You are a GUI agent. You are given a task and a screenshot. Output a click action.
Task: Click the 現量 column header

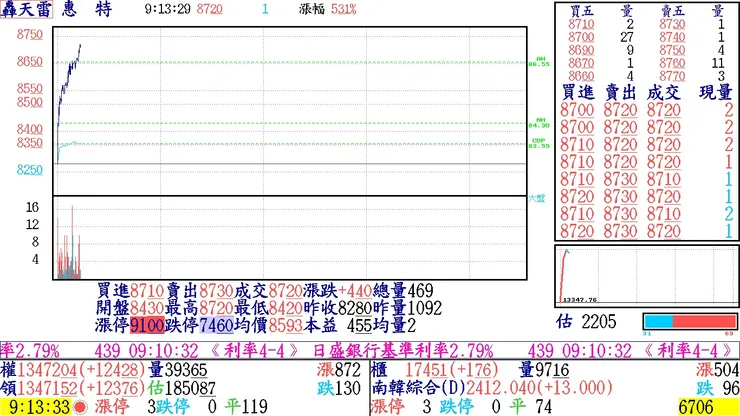point(716,92)
